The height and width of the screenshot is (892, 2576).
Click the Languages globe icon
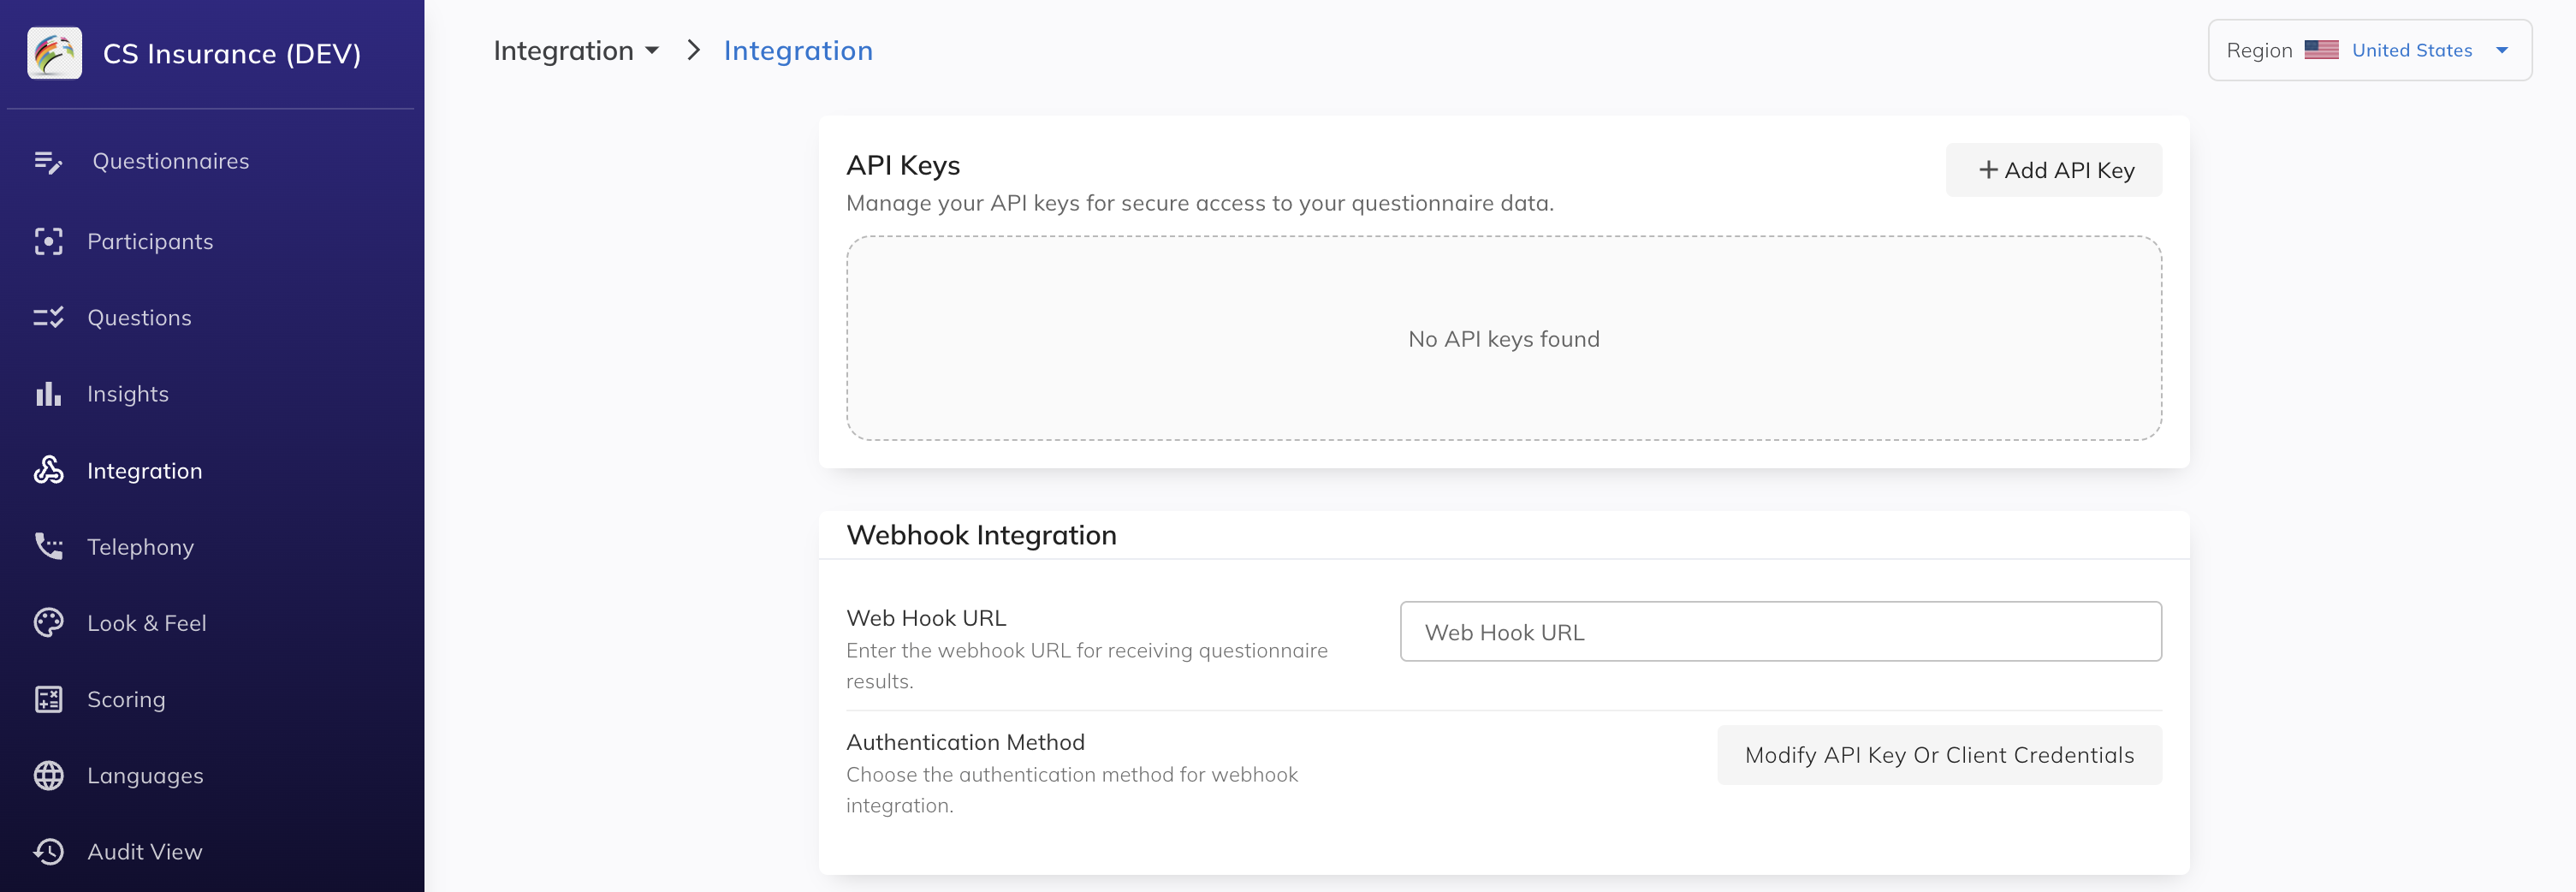48,775
